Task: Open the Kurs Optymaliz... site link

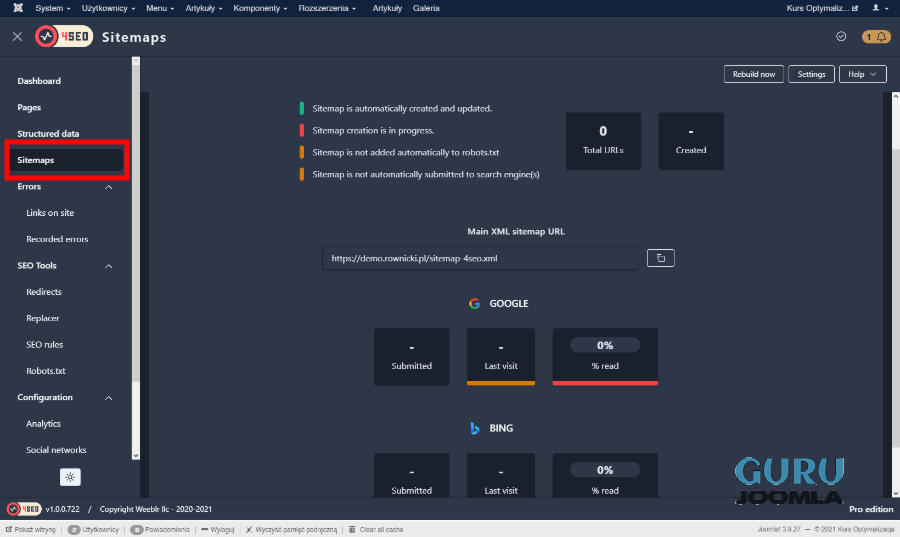Action: [822, 8]
